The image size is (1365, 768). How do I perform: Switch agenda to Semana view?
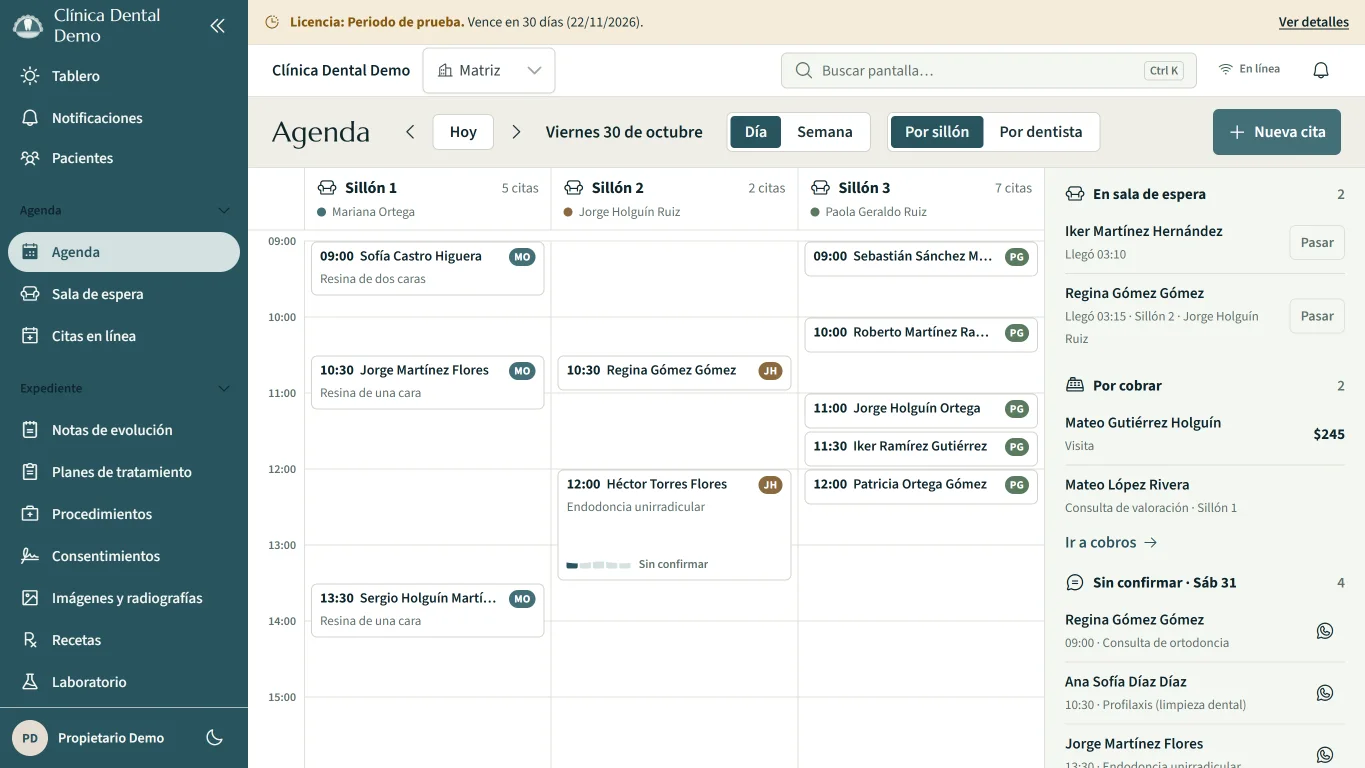click(x=825, y=132)
